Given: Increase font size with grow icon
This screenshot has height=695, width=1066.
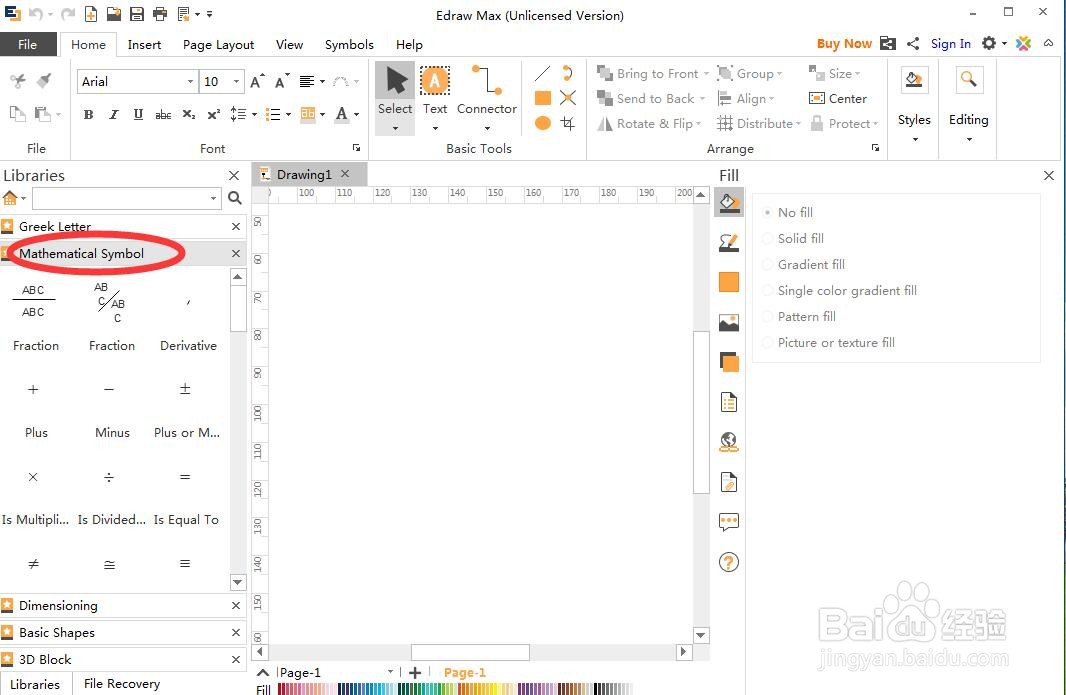Looking at the screenshot, I should click(x=257, y=82).
